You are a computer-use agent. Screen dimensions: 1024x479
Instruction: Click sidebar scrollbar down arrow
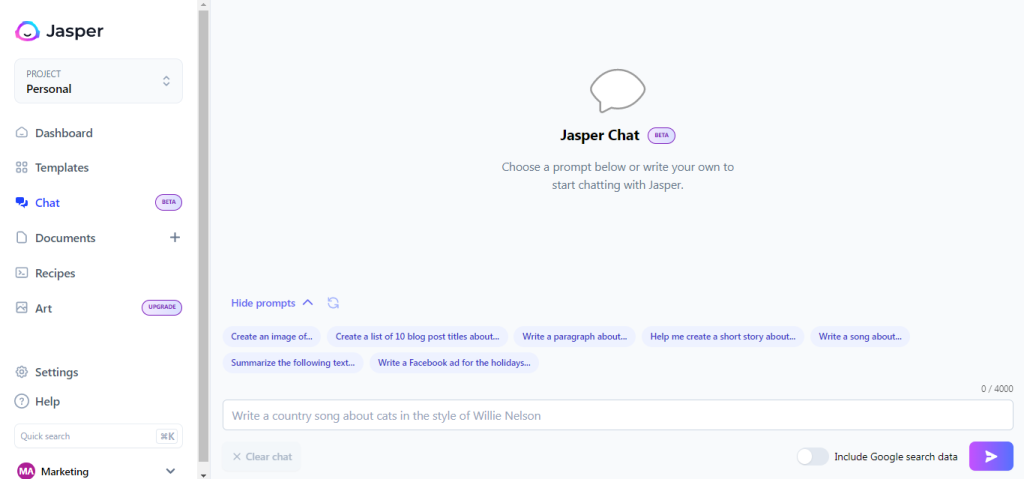(x=203, y=474)
